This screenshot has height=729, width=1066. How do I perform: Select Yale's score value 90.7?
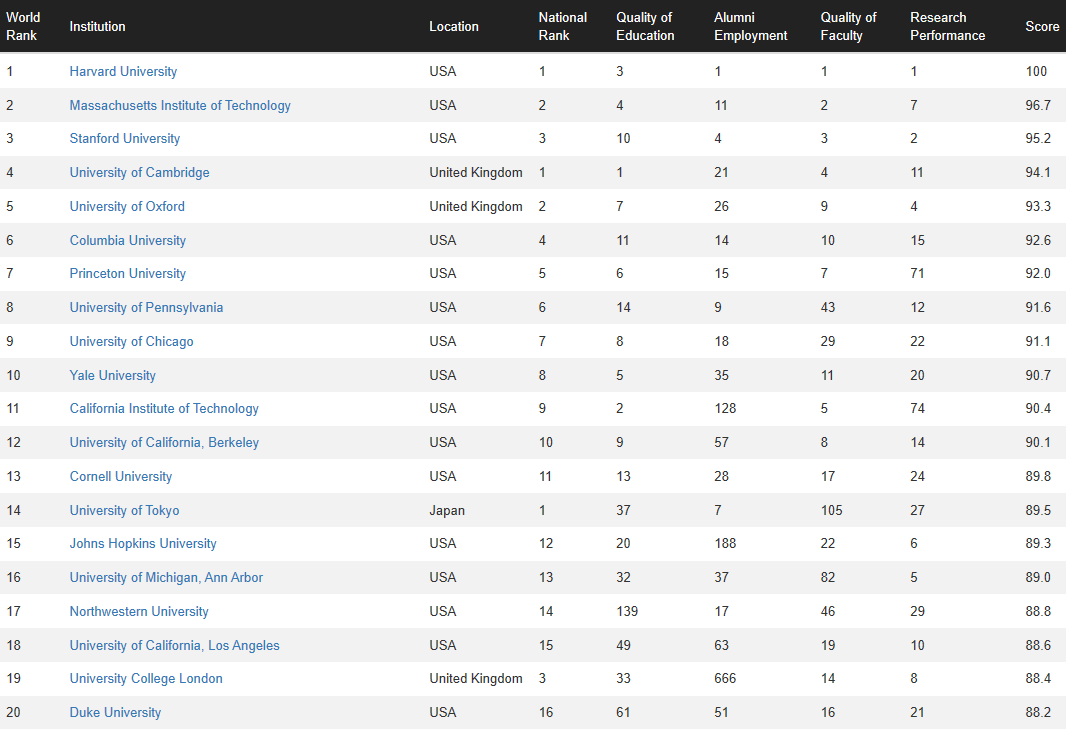[1038, 375]
